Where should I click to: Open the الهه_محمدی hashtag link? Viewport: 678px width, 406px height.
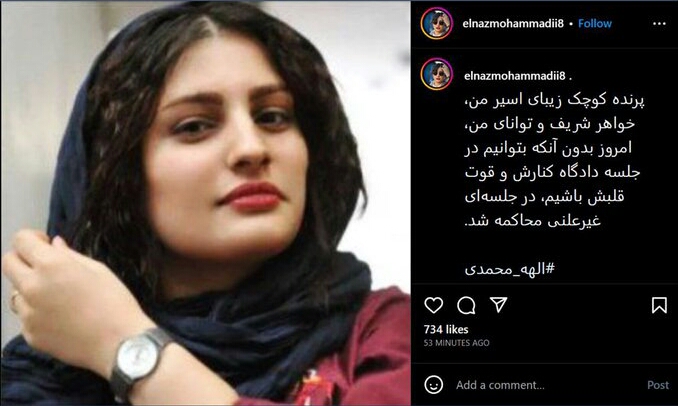tap(509, 269)
